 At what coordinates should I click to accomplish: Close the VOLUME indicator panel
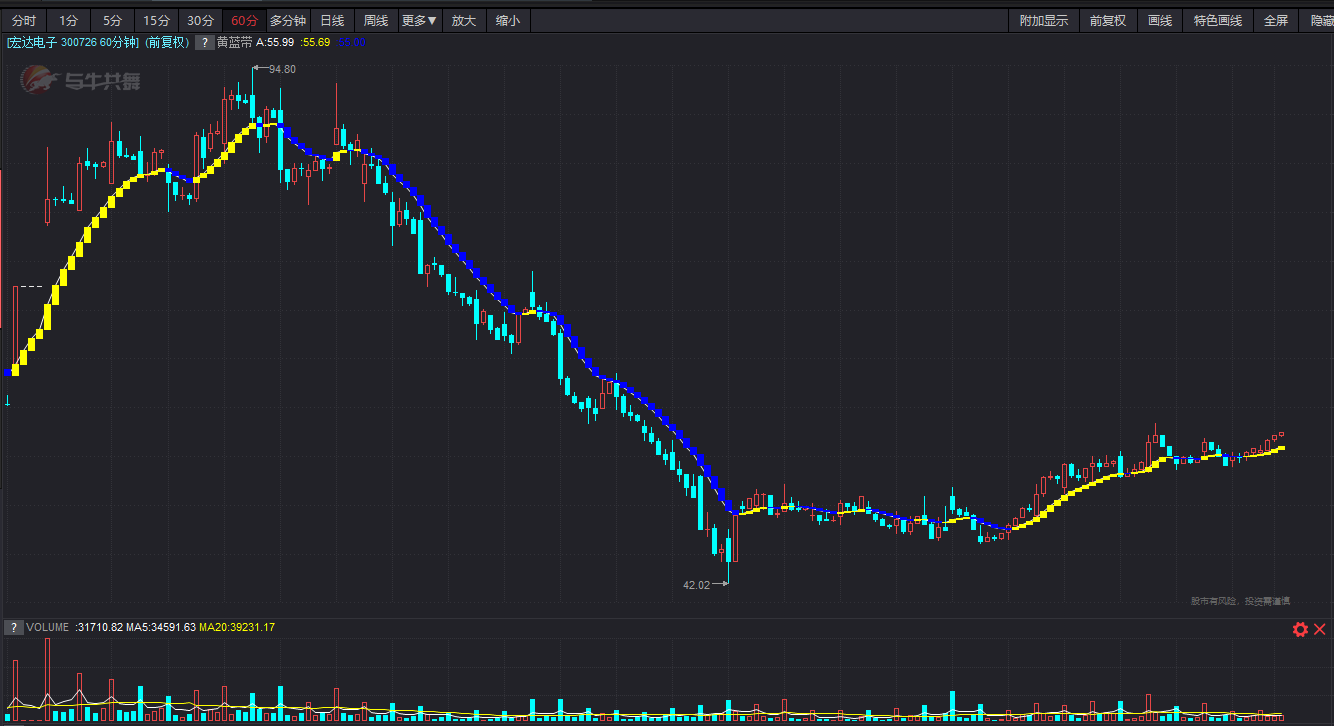pyautogui.click(x=1320, y=629)
